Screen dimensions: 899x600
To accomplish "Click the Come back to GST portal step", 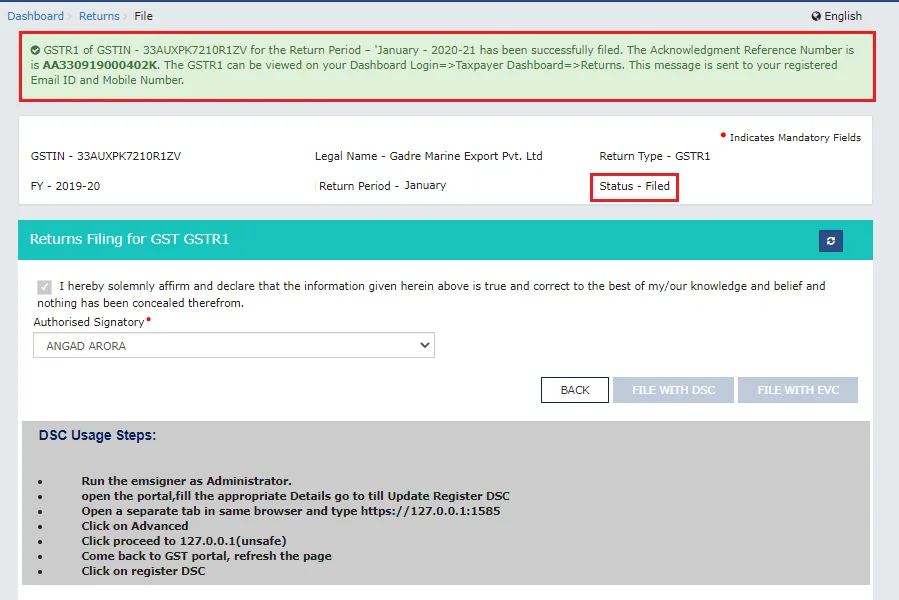I will click(206, 556).
